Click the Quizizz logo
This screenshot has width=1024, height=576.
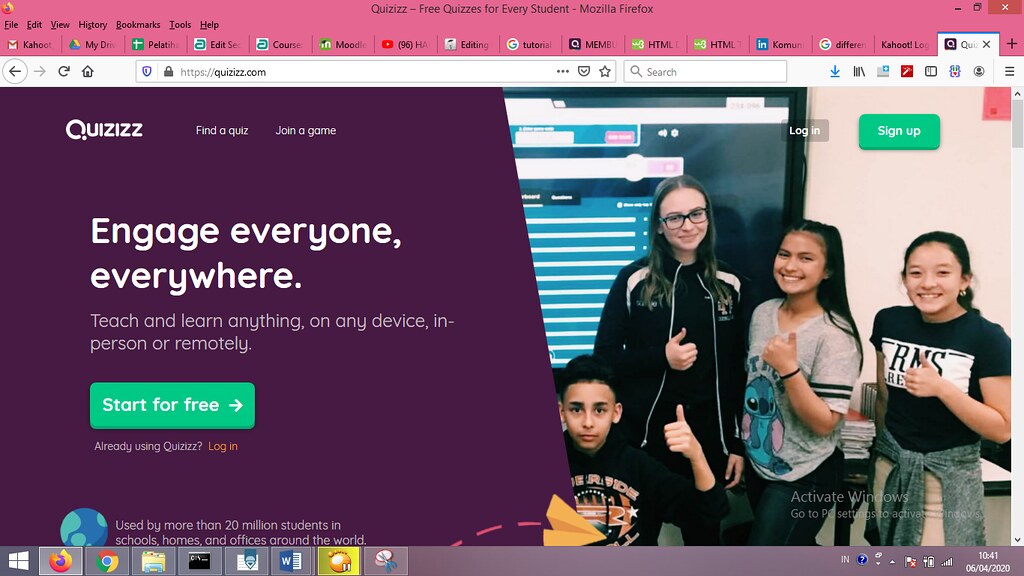104,129
